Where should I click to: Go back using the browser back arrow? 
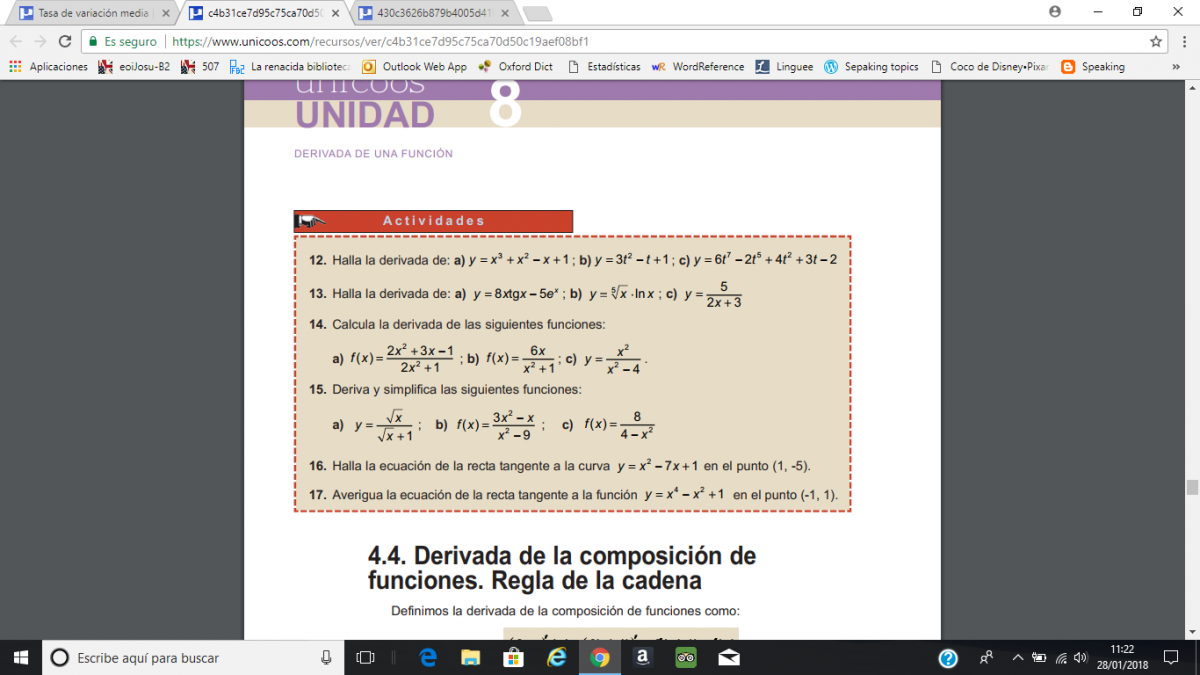point(16,41)
